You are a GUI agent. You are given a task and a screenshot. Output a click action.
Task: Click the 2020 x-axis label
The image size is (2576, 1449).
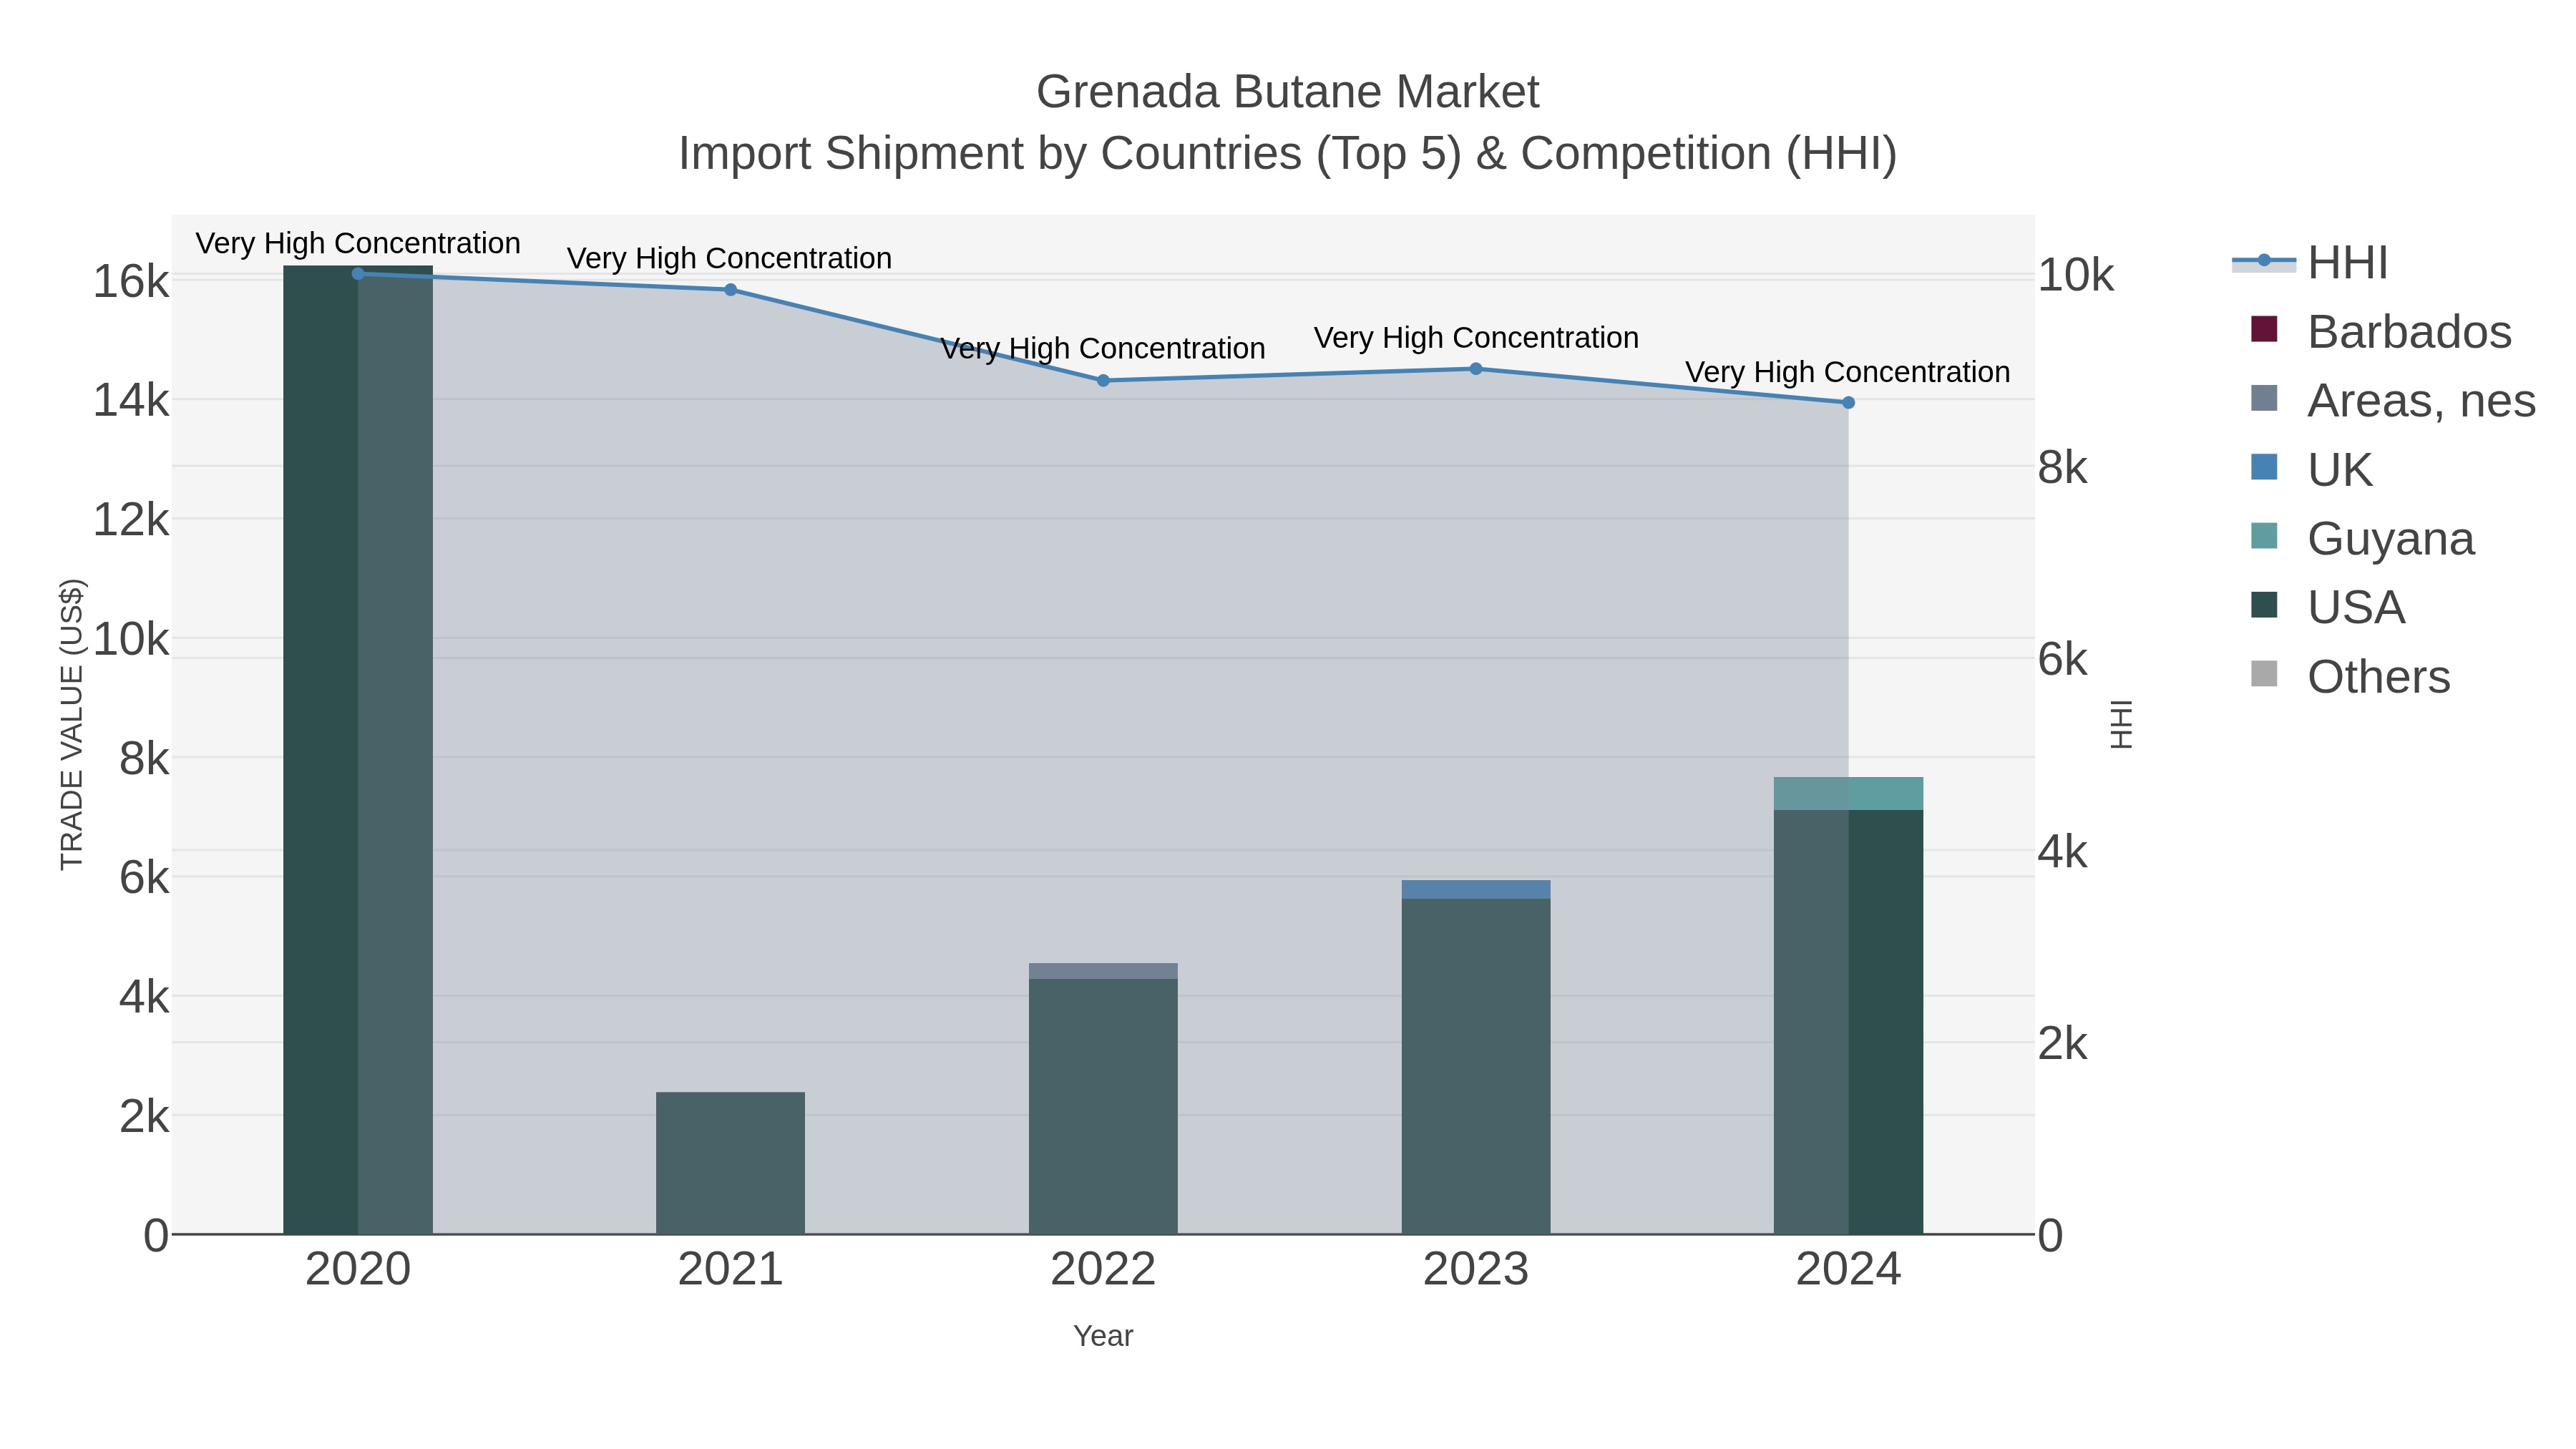[358, 1270]
